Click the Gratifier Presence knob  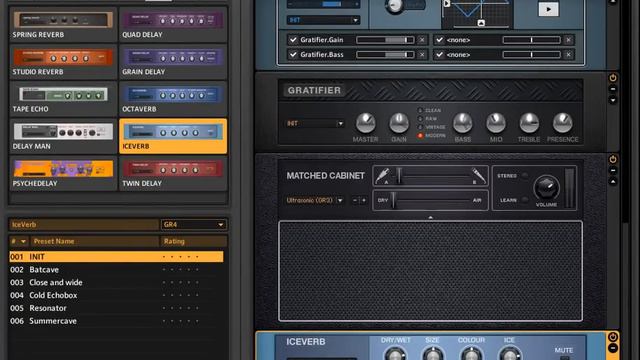coord(562,123)
